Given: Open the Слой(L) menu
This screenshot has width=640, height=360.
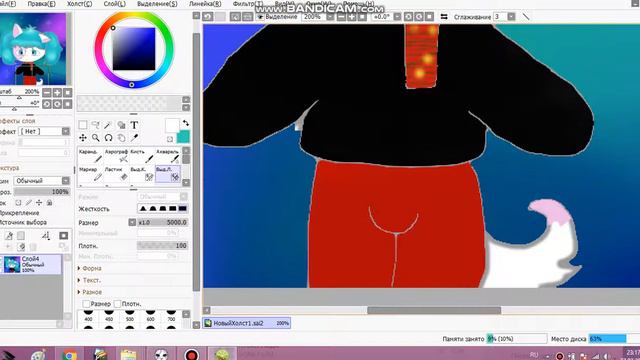Looking at the screenshot, I should pyautogui.click(x=115, y=4).
